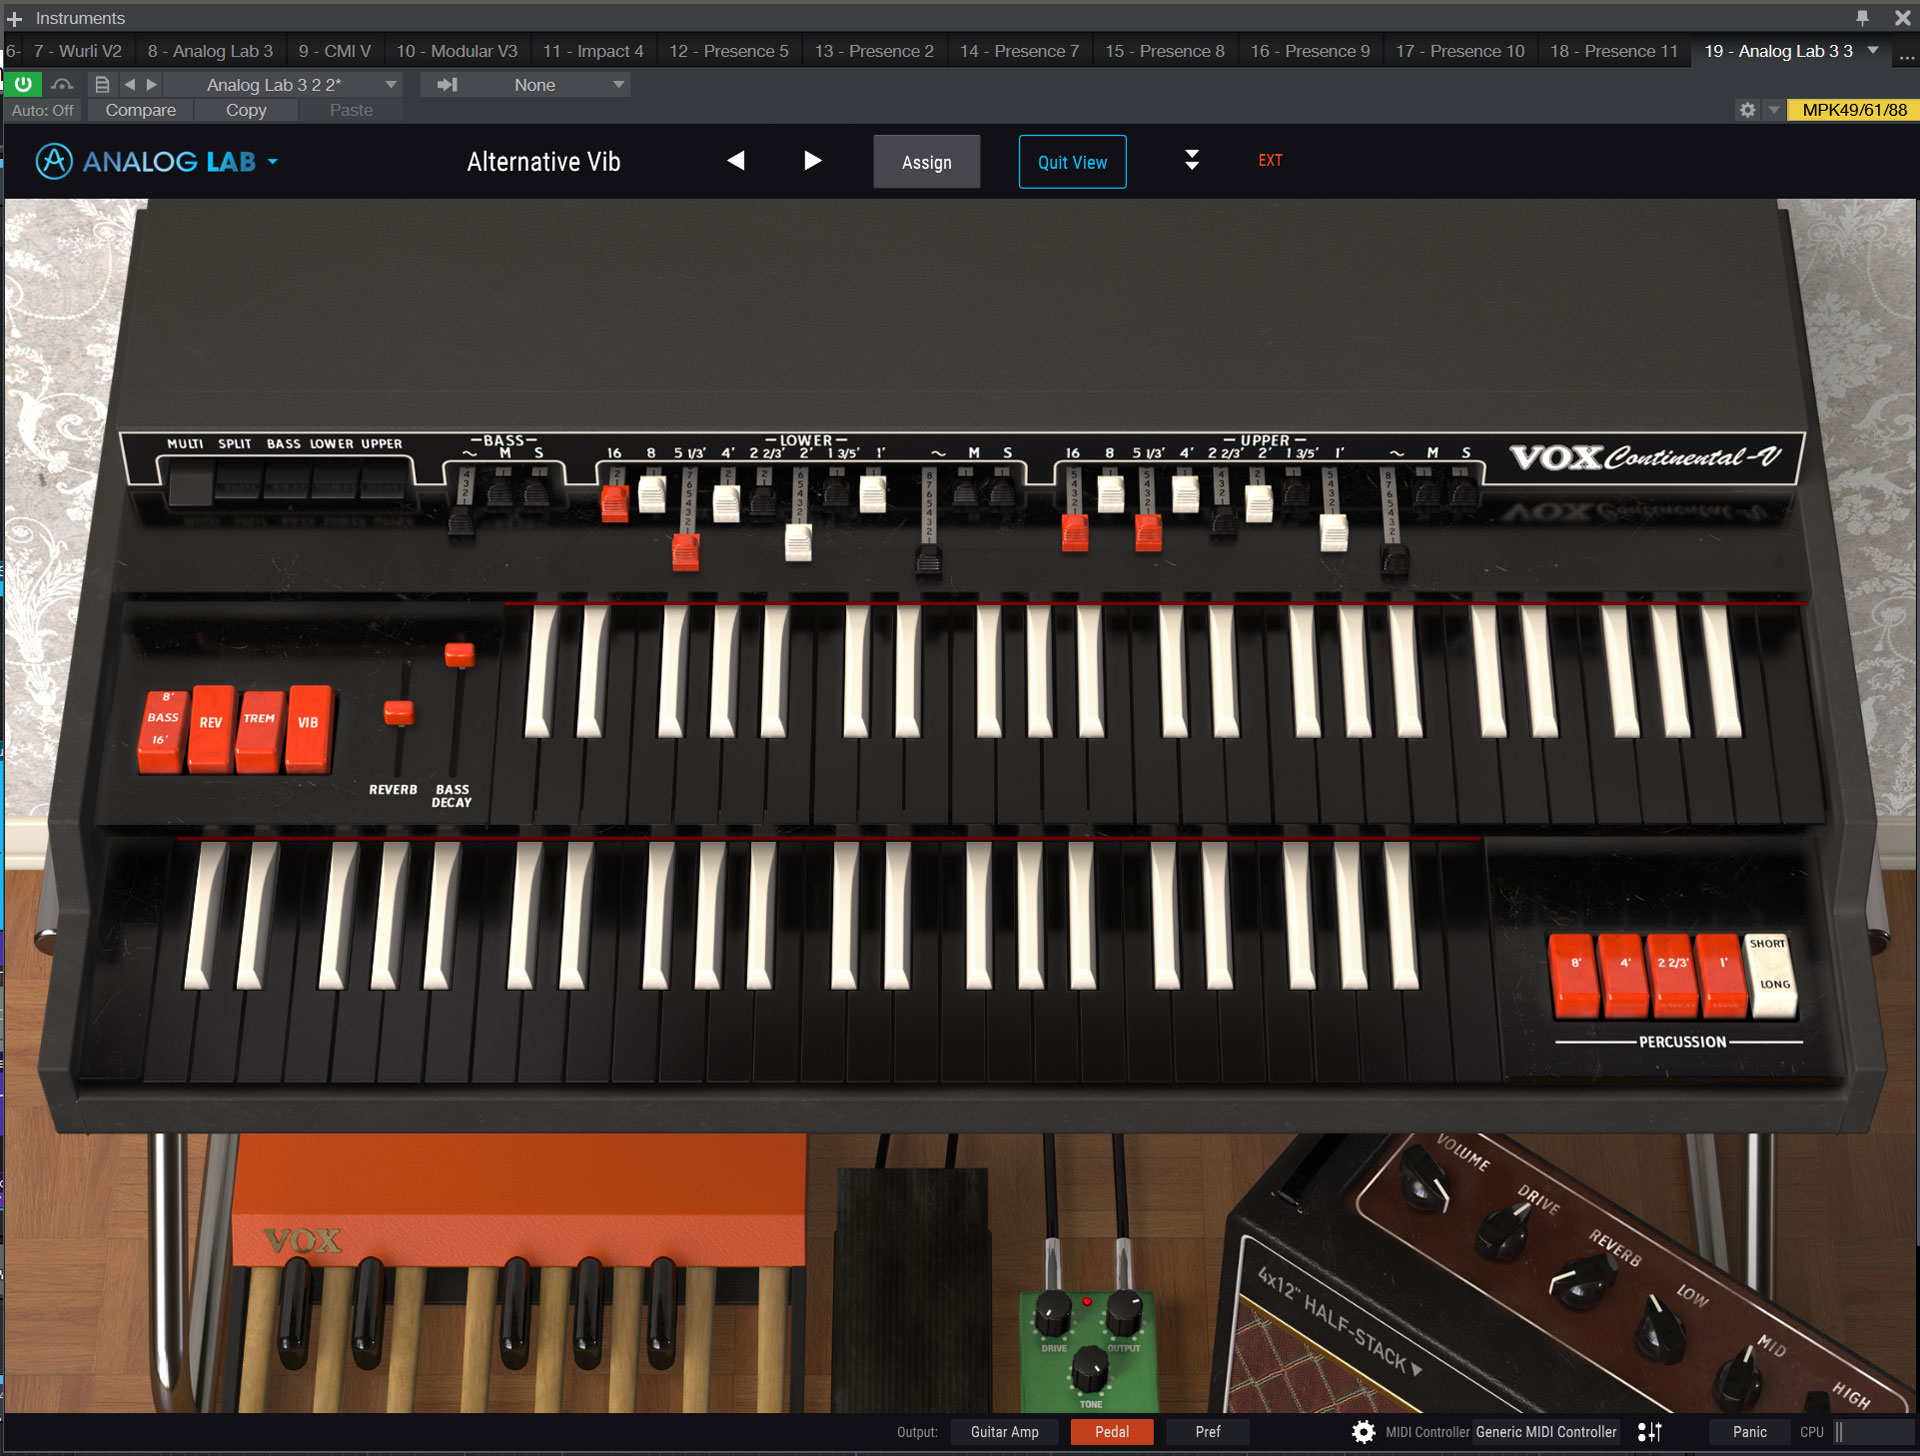Click the Paste button

(x=351, y=110)
